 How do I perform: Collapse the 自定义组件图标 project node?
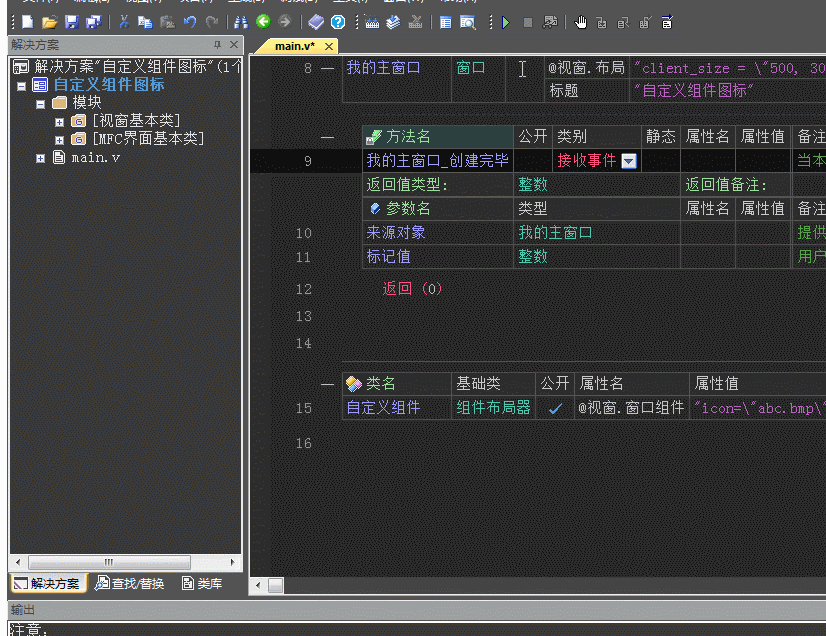(x=22, y=86)
